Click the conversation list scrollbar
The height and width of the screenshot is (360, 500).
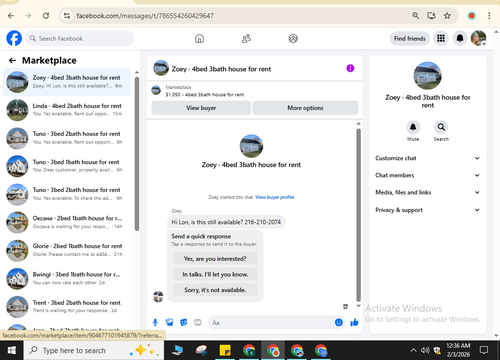[137, 153]
